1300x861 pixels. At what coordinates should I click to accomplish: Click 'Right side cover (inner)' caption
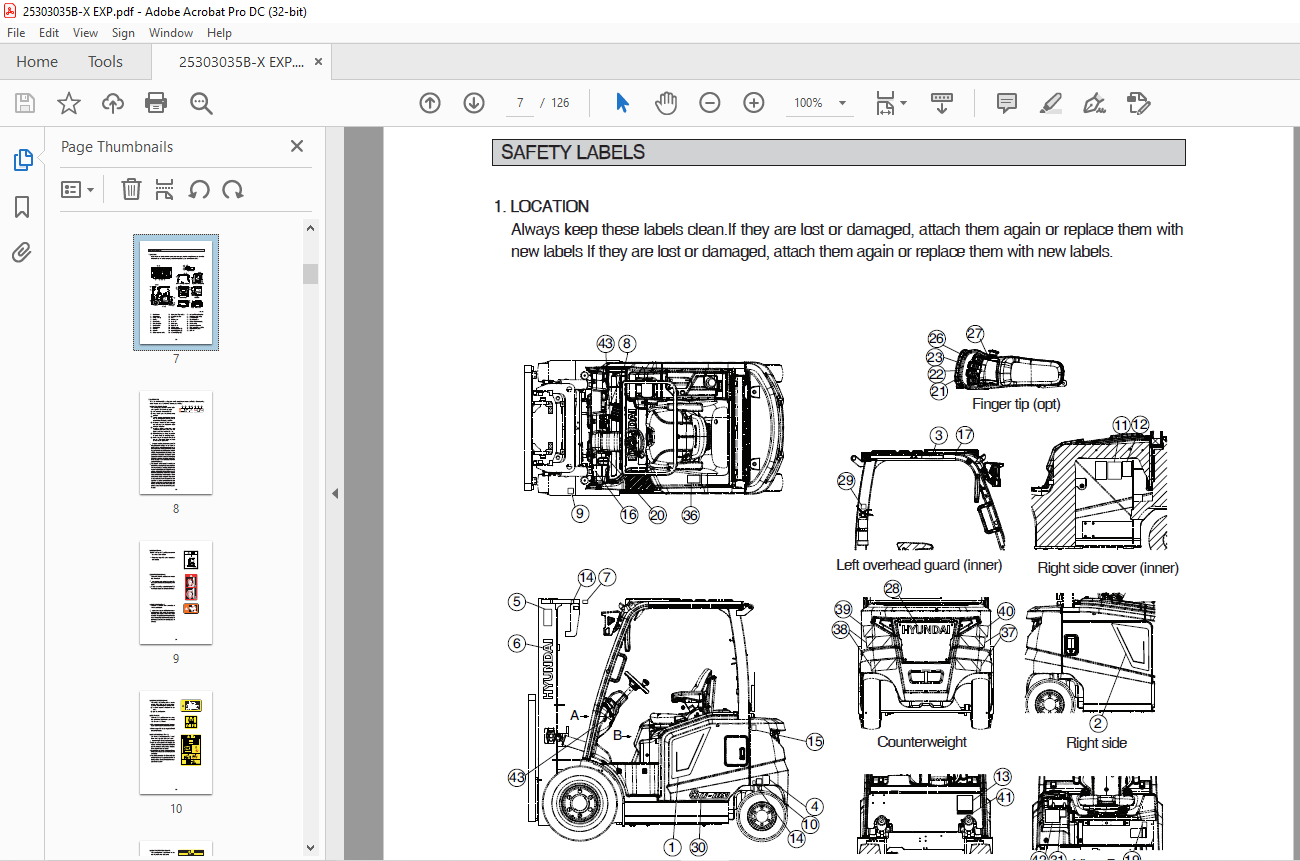coord(1108,568)
